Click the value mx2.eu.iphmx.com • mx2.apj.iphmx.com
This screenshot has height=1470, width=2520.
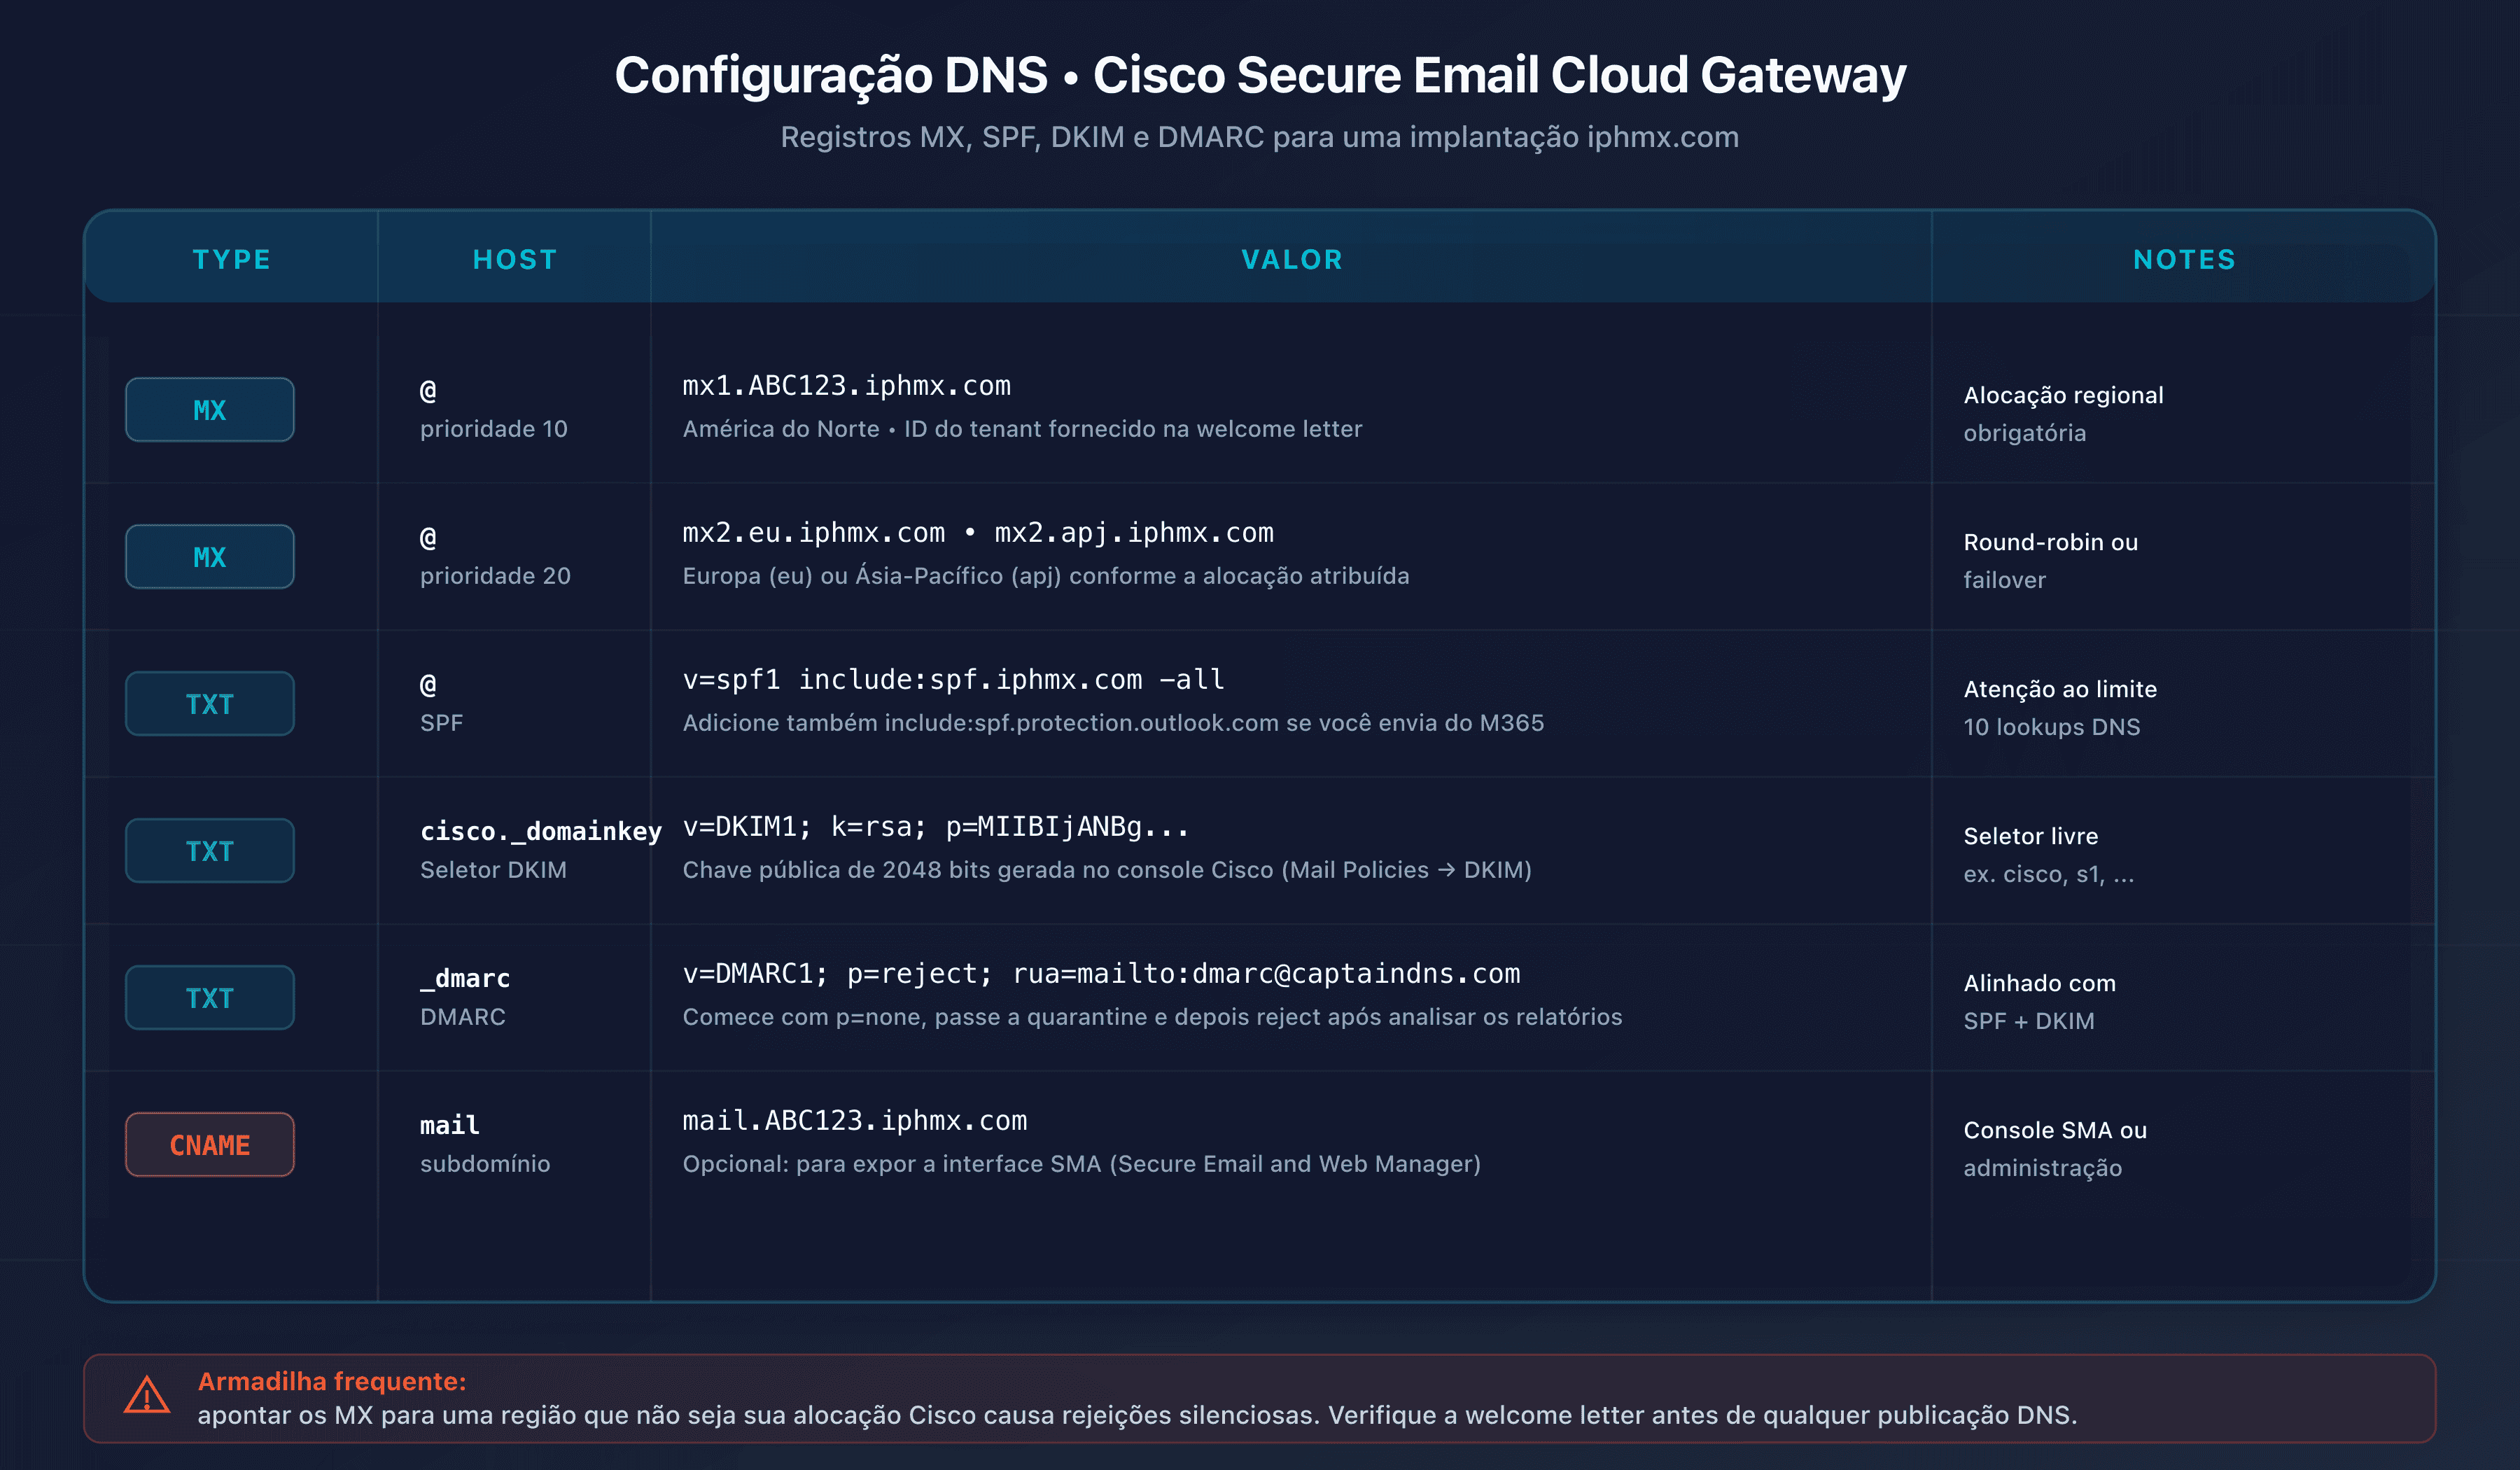978,533
